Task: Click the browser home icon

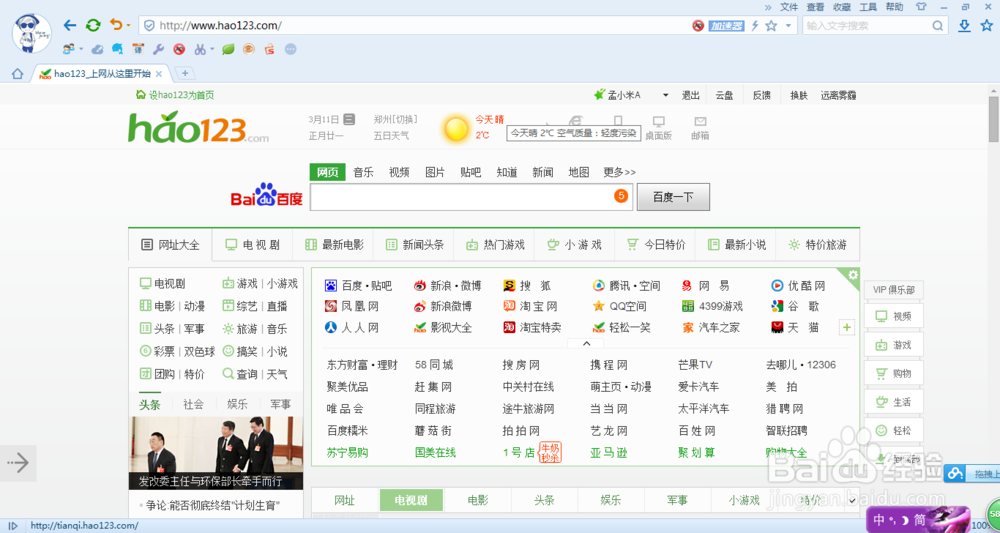Action: point(18,73)
